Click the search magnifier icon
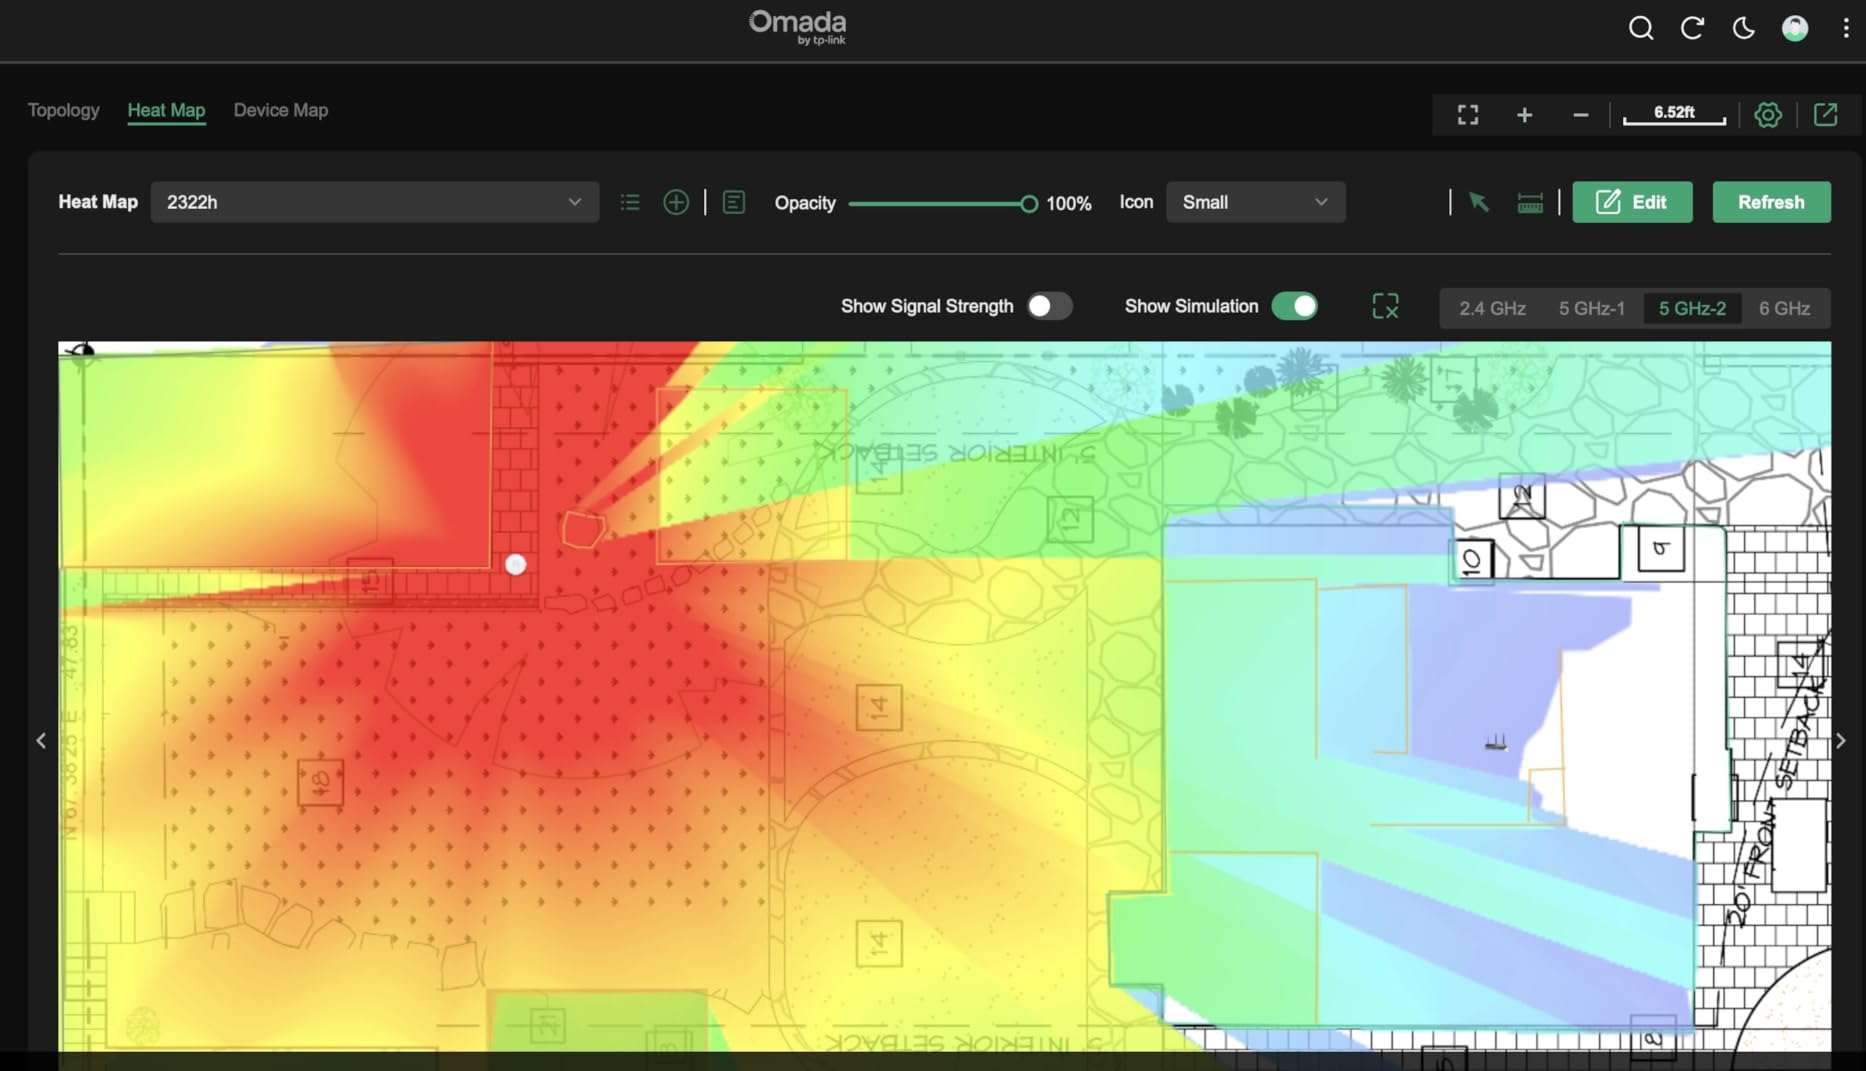 pyautogui.click(x=1640, y=28)
